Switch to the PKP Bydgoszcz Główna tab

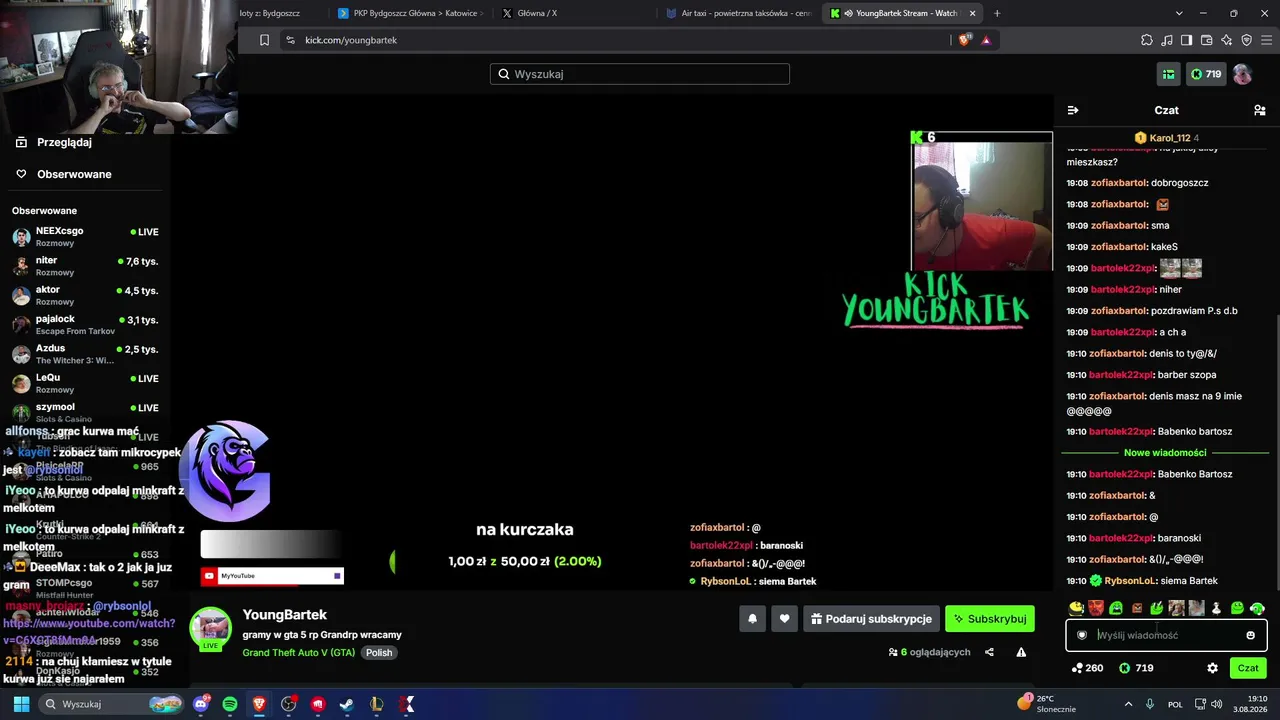(410, 13)
